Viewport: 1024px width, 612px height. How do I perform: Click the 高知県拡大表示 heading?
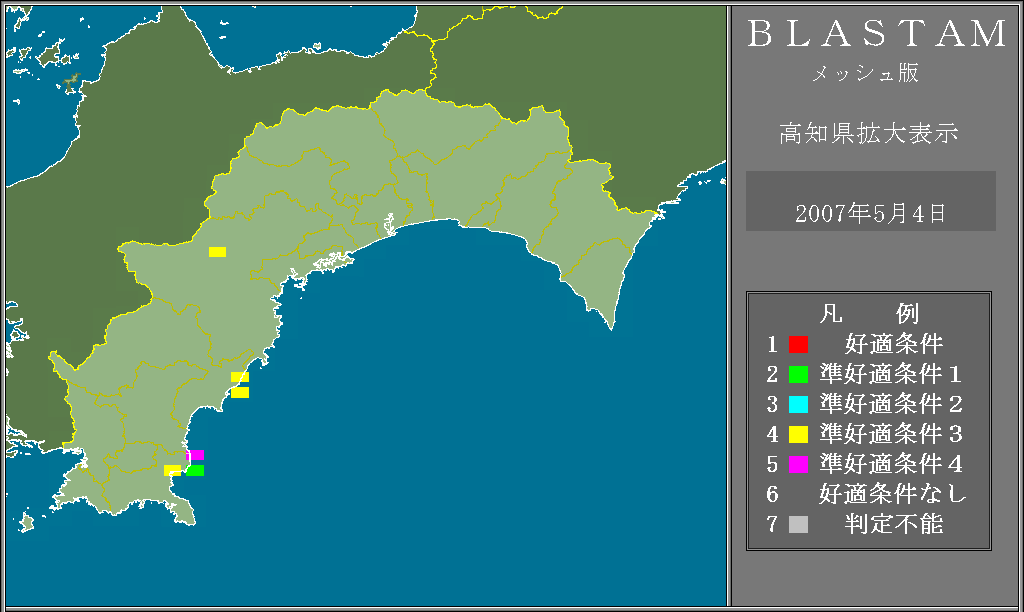[x=869, y=134]
